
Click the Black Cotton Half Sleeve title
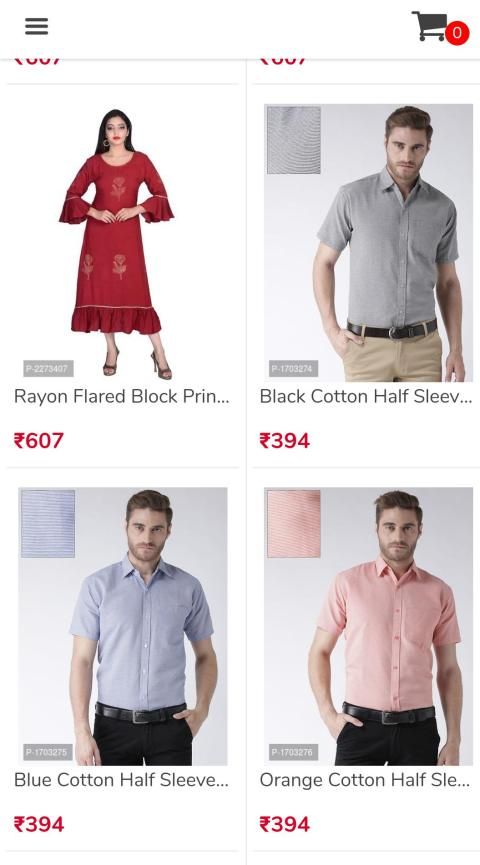point(366,396)
